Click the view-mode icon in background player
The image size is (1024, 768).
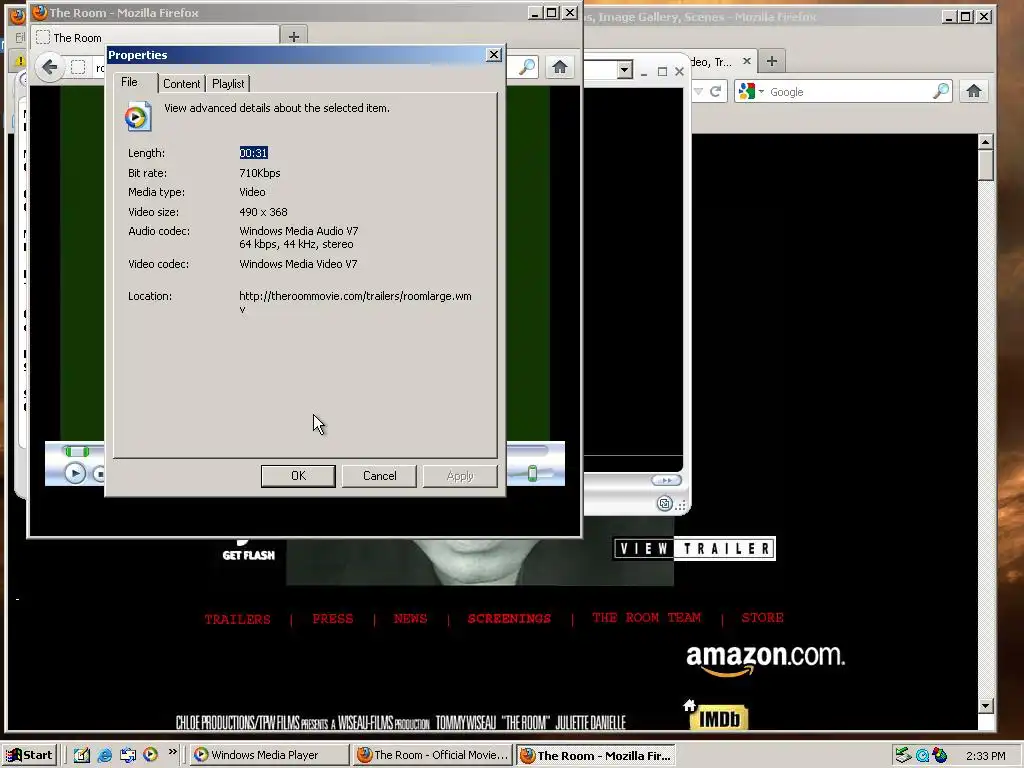coord(664,504)
